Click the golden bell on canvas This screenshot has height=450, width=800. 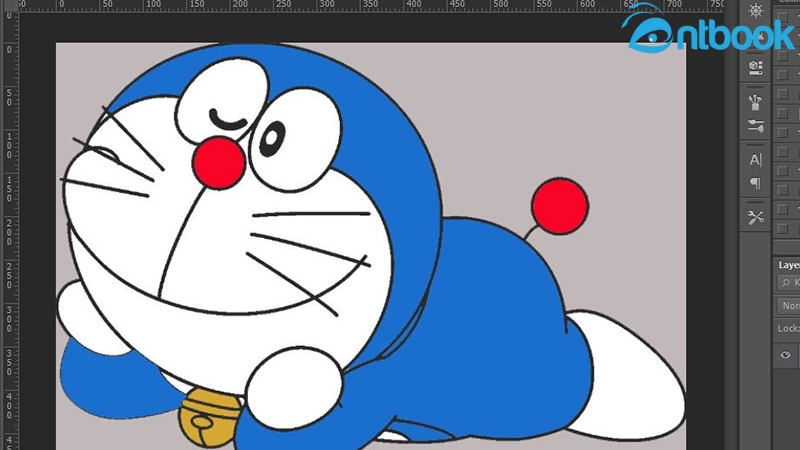click(x=210, y=417)
